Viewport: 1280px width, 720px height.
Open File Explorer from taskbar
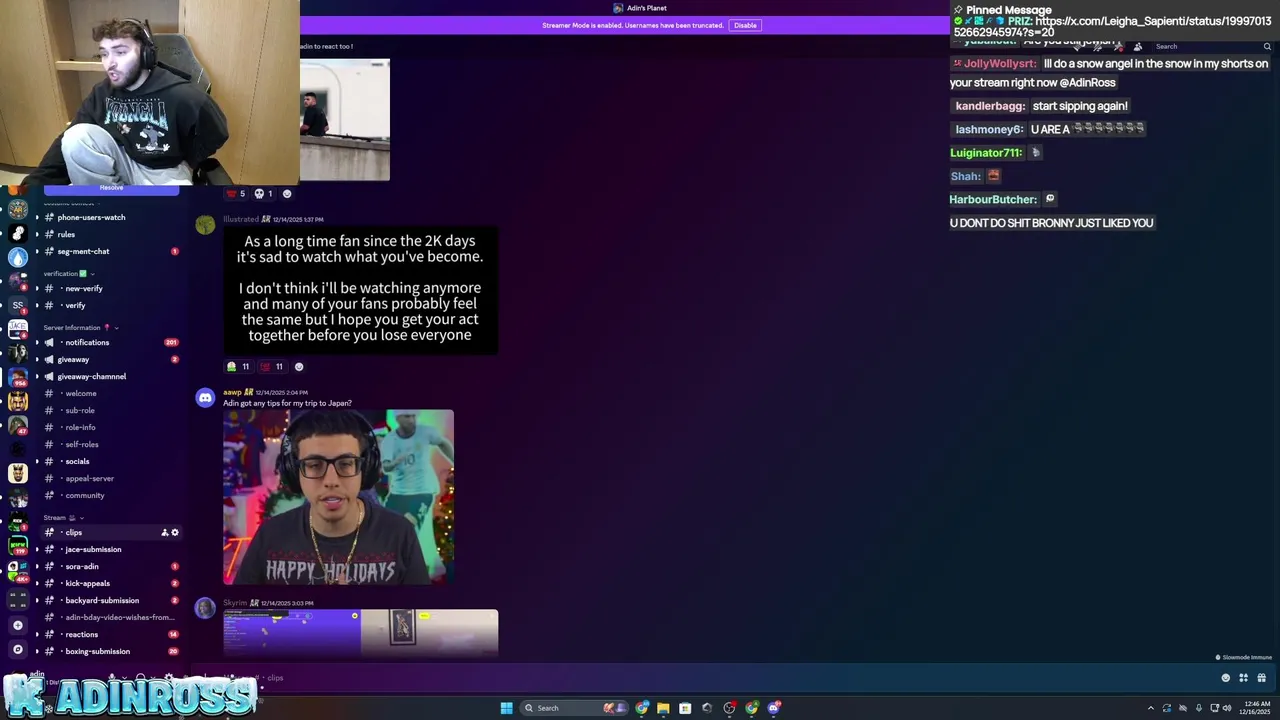(663, 708)
